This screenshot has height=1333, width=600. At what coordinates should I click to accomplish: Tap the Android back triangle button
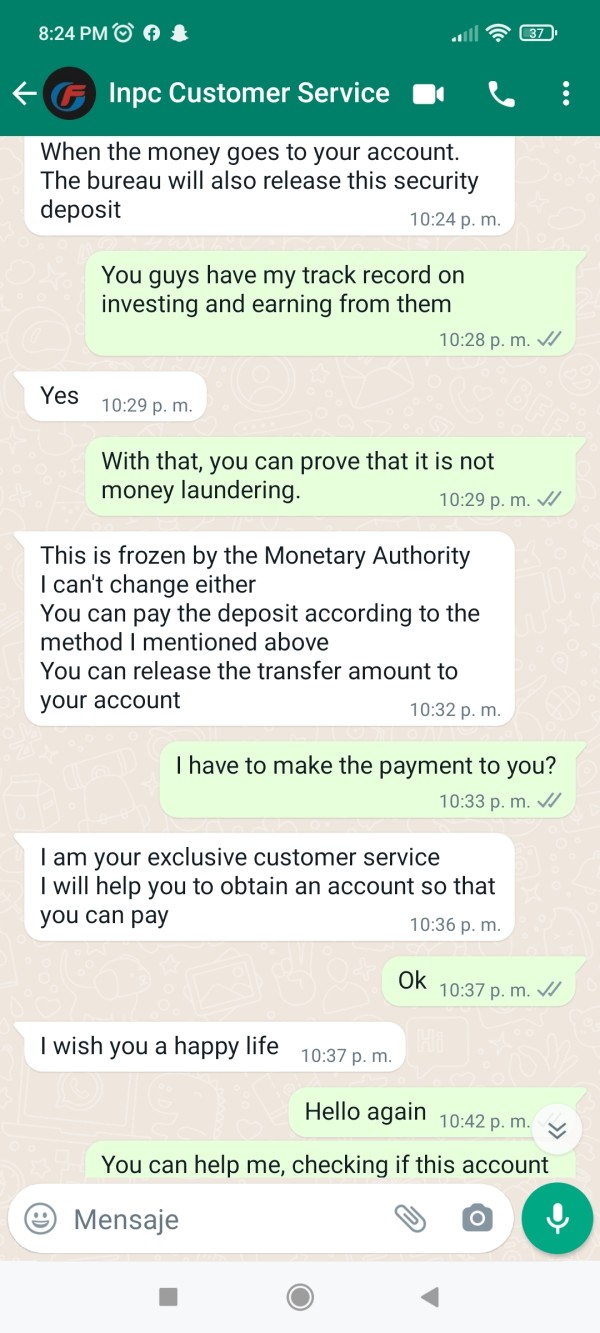point(430,1297)
